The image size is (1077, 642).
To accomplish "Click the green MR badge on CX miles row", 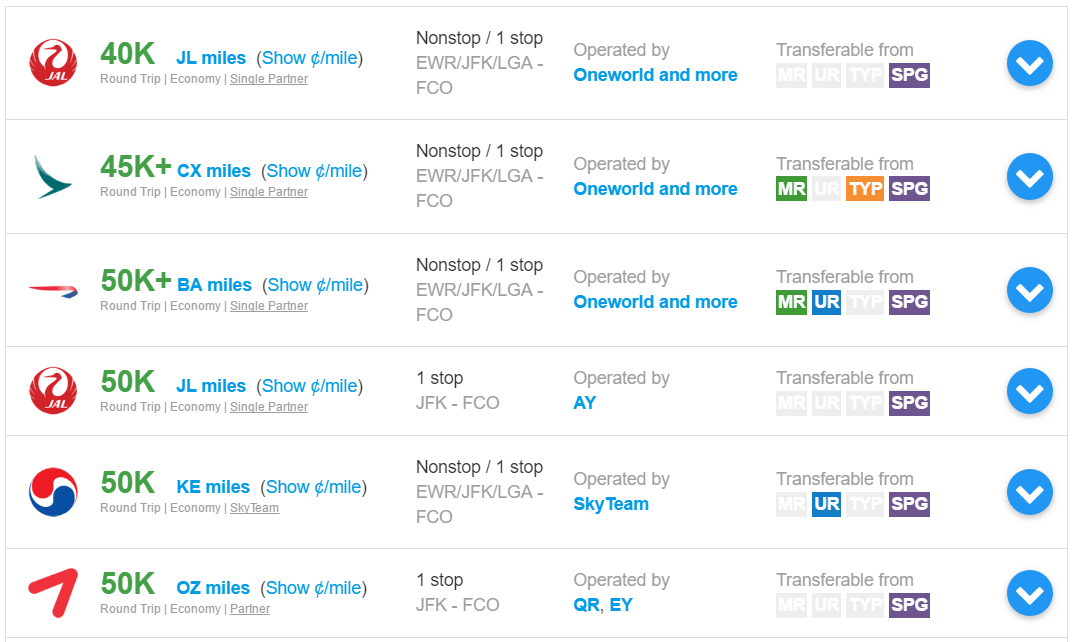I will tap(791, 188).
